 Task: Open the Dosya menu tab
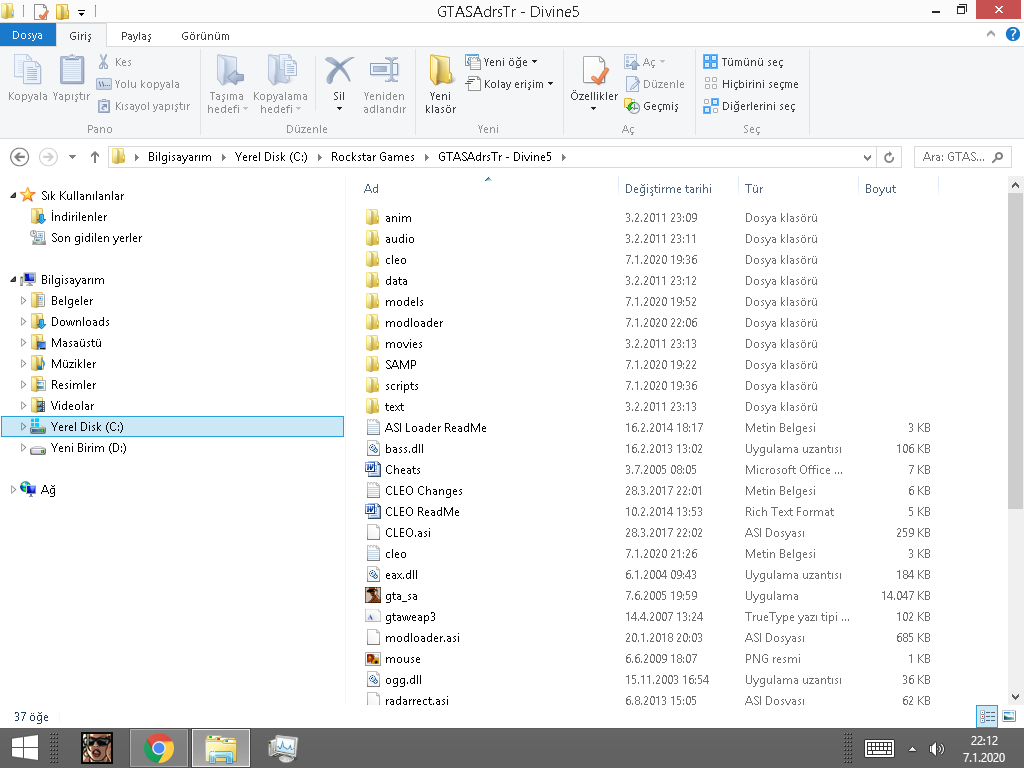pyautogui.click(x=27, y=35)
